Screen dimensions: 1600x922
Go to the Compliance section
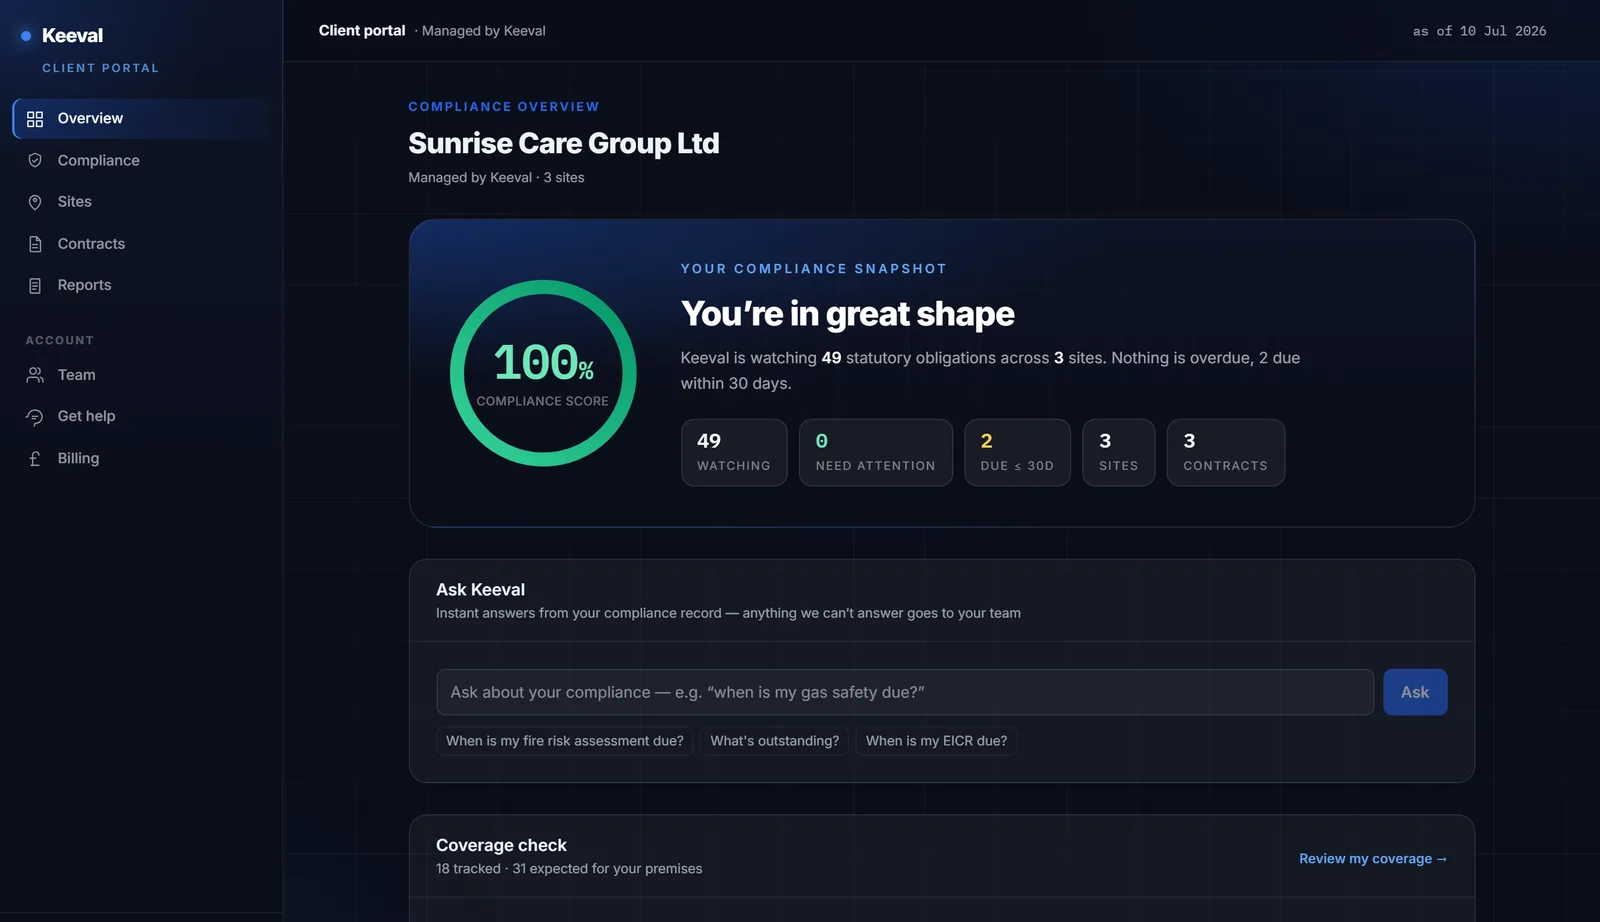(142, 160)
